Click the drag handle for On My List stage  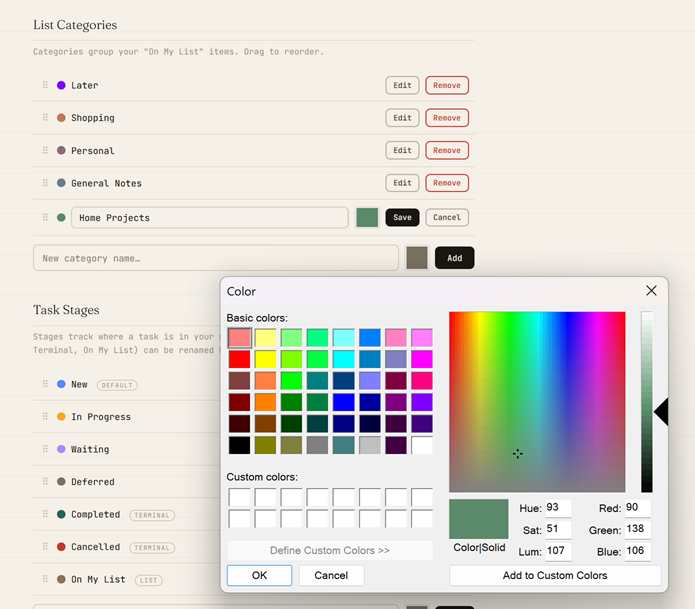point(45,579)
